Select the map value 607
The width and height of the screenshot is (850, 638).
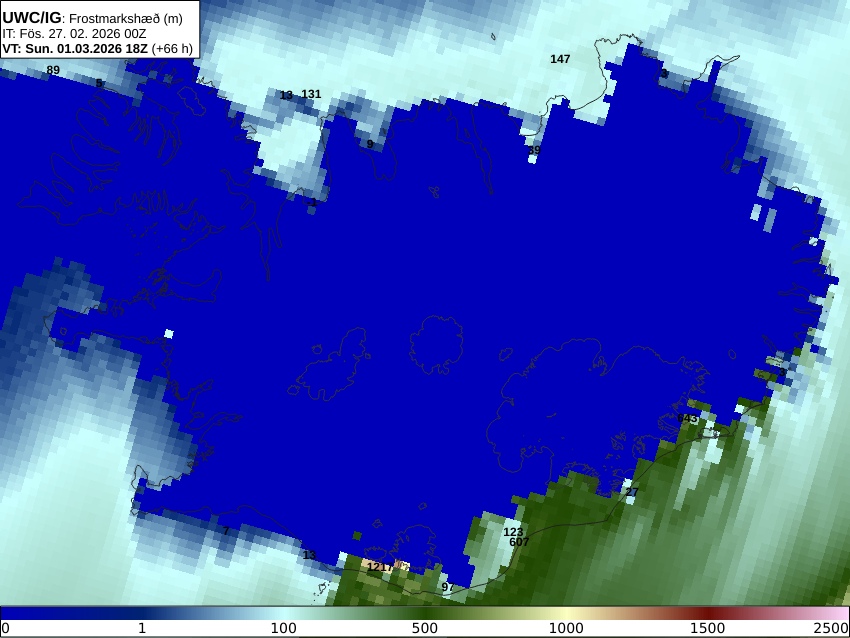point(519,542)
